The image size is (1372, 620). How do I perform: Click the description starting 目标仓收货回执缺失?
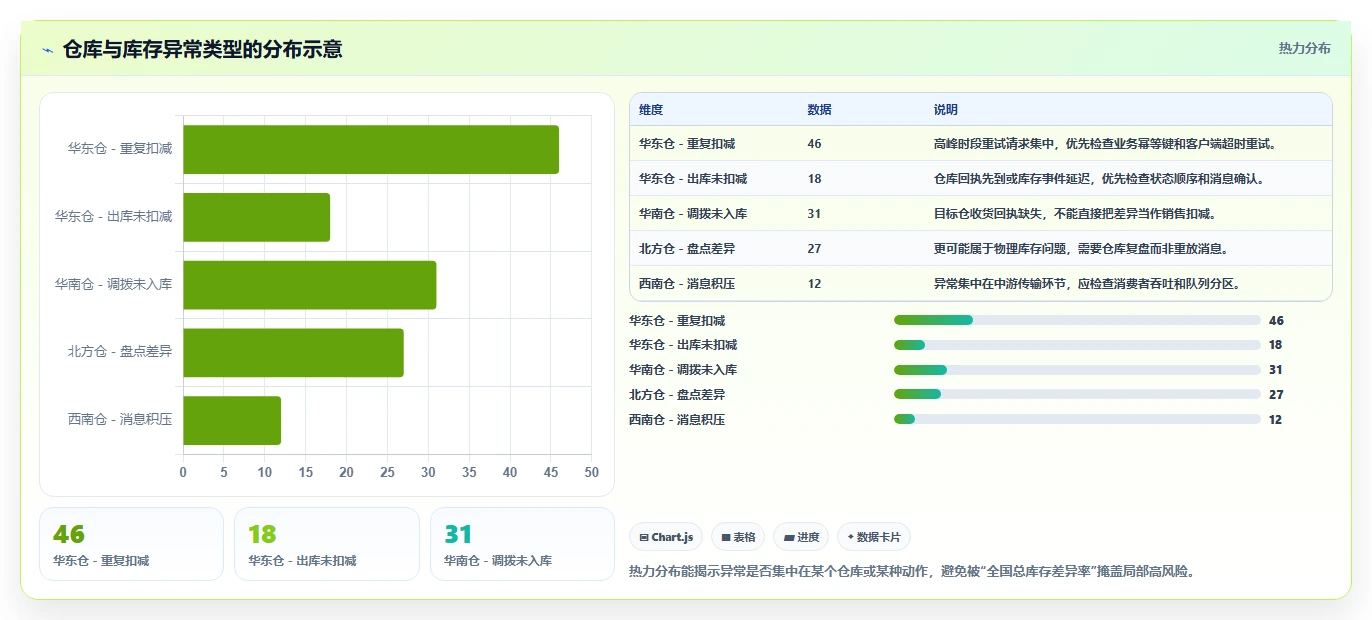(x=1075, y=214)
